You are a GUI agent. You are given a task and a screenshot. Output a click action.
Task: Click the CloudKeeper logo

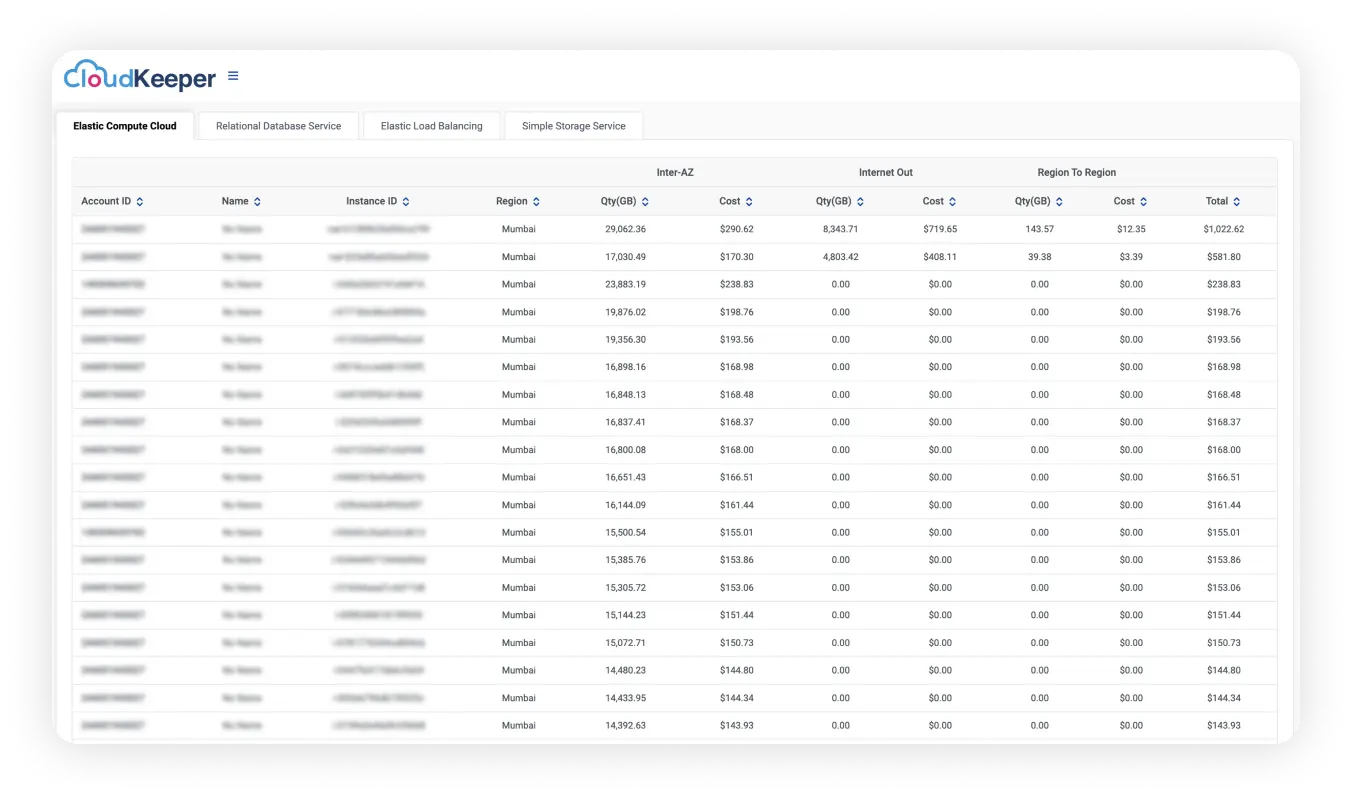[140, 76]
